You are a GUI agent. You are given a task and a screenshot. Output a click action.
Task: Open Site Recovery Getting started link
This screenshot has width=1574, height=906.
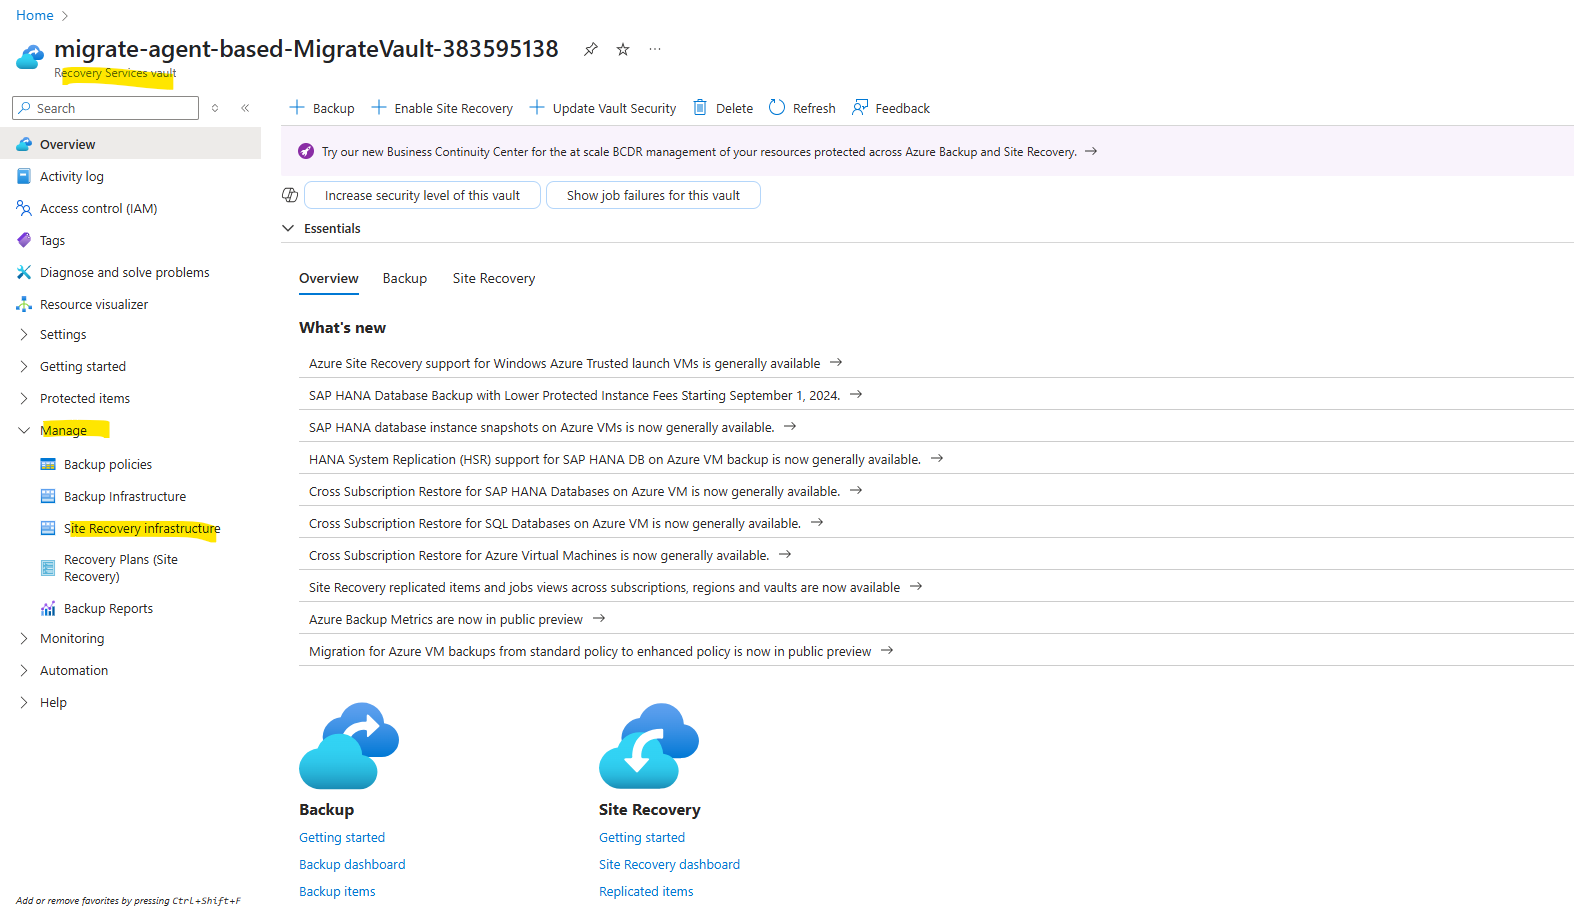pos(642,837)
